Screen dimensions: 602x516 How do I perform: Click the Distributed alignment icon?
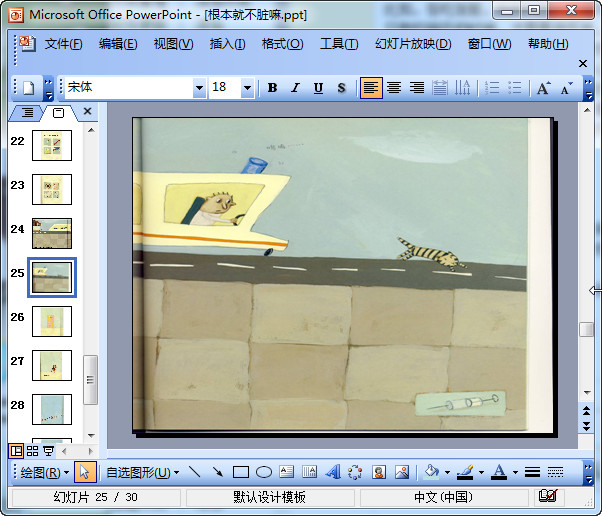pyautogui.click(x=440, y=88)
